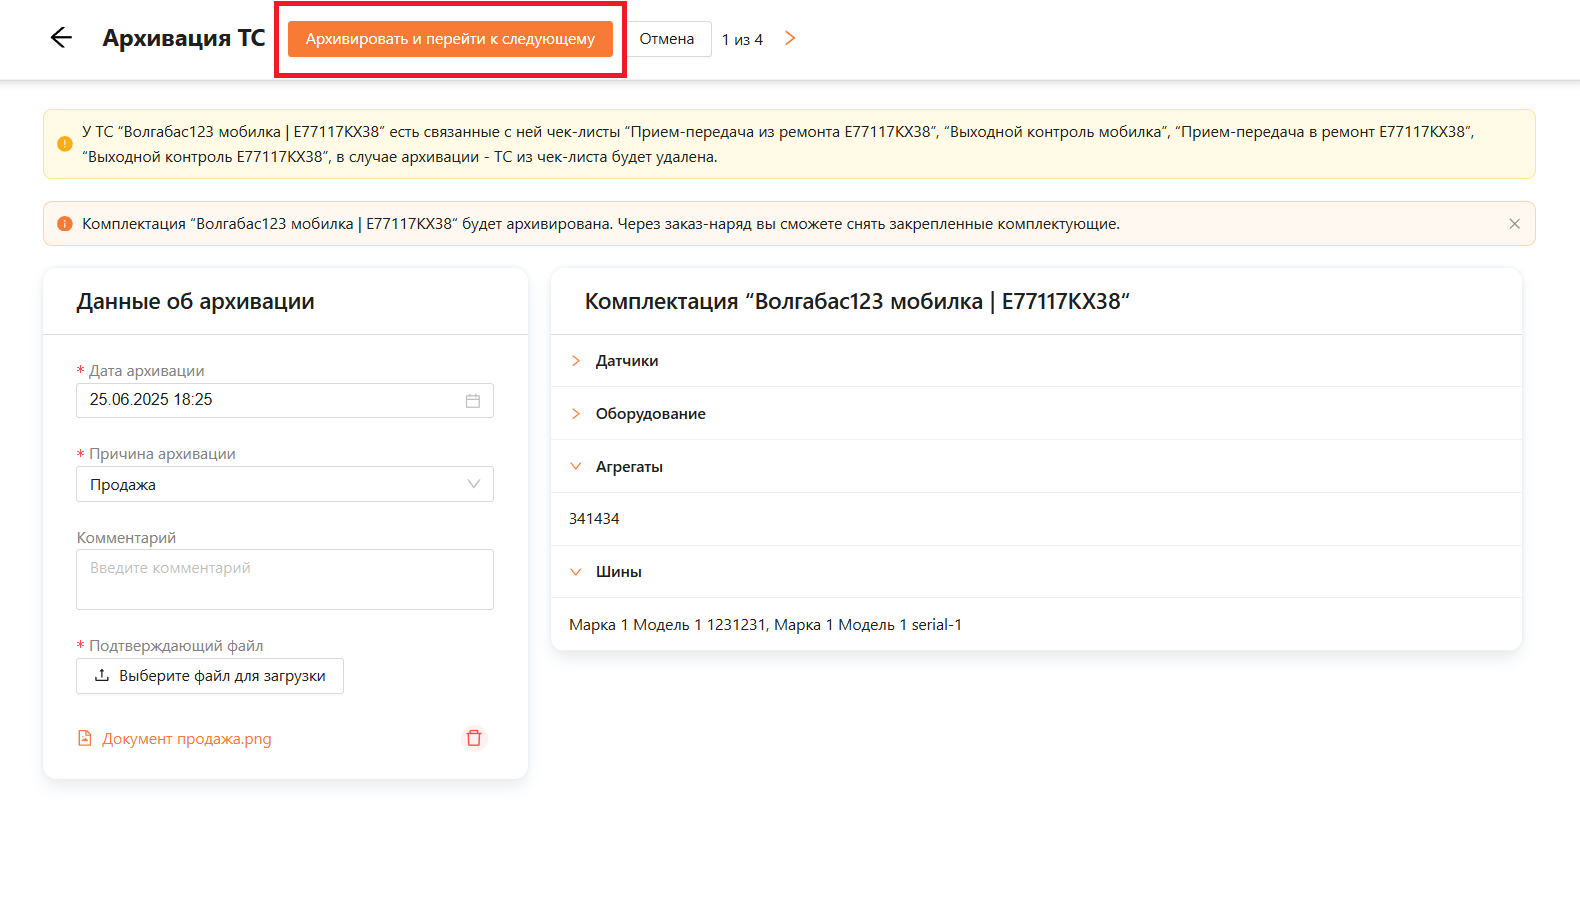
Task: Open the calendar icon in the date field
Action: click(x=473, y=401)
